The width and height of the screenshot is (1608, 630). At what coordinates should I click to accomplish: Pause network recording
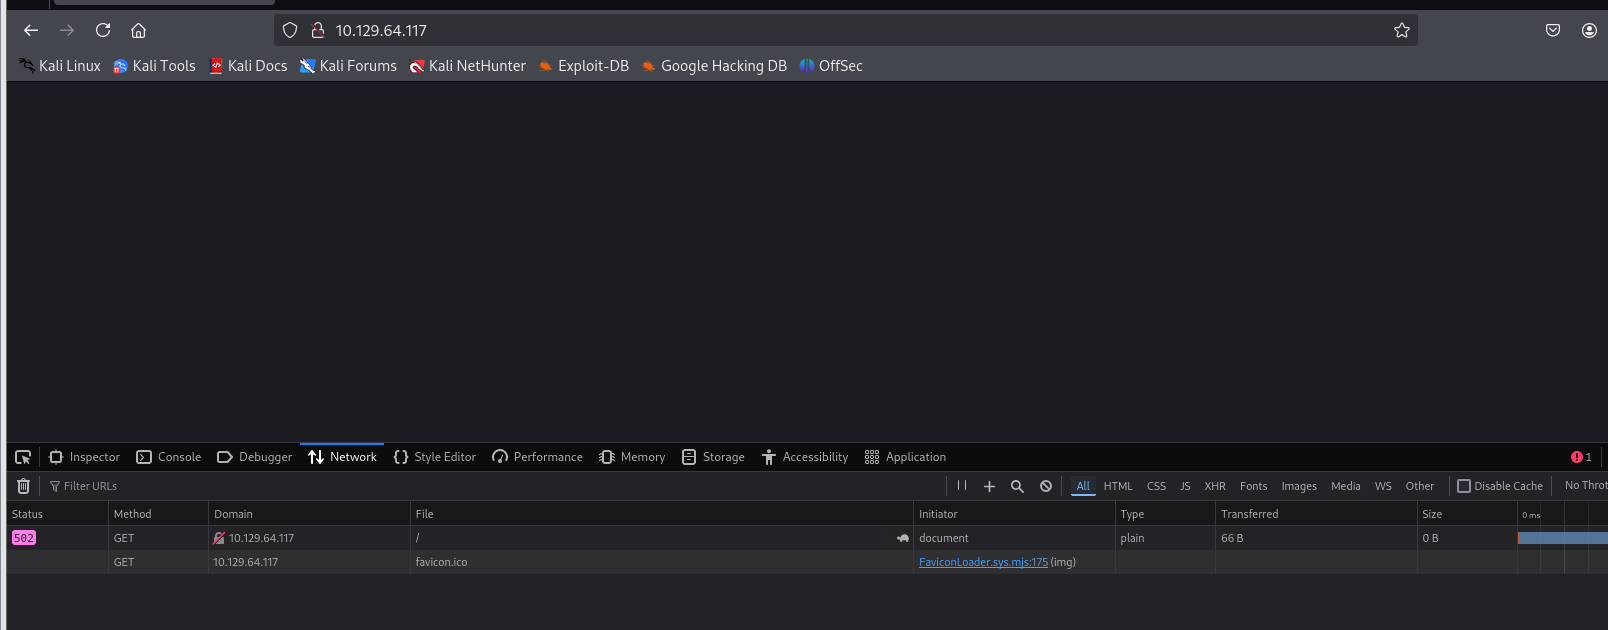962,486
